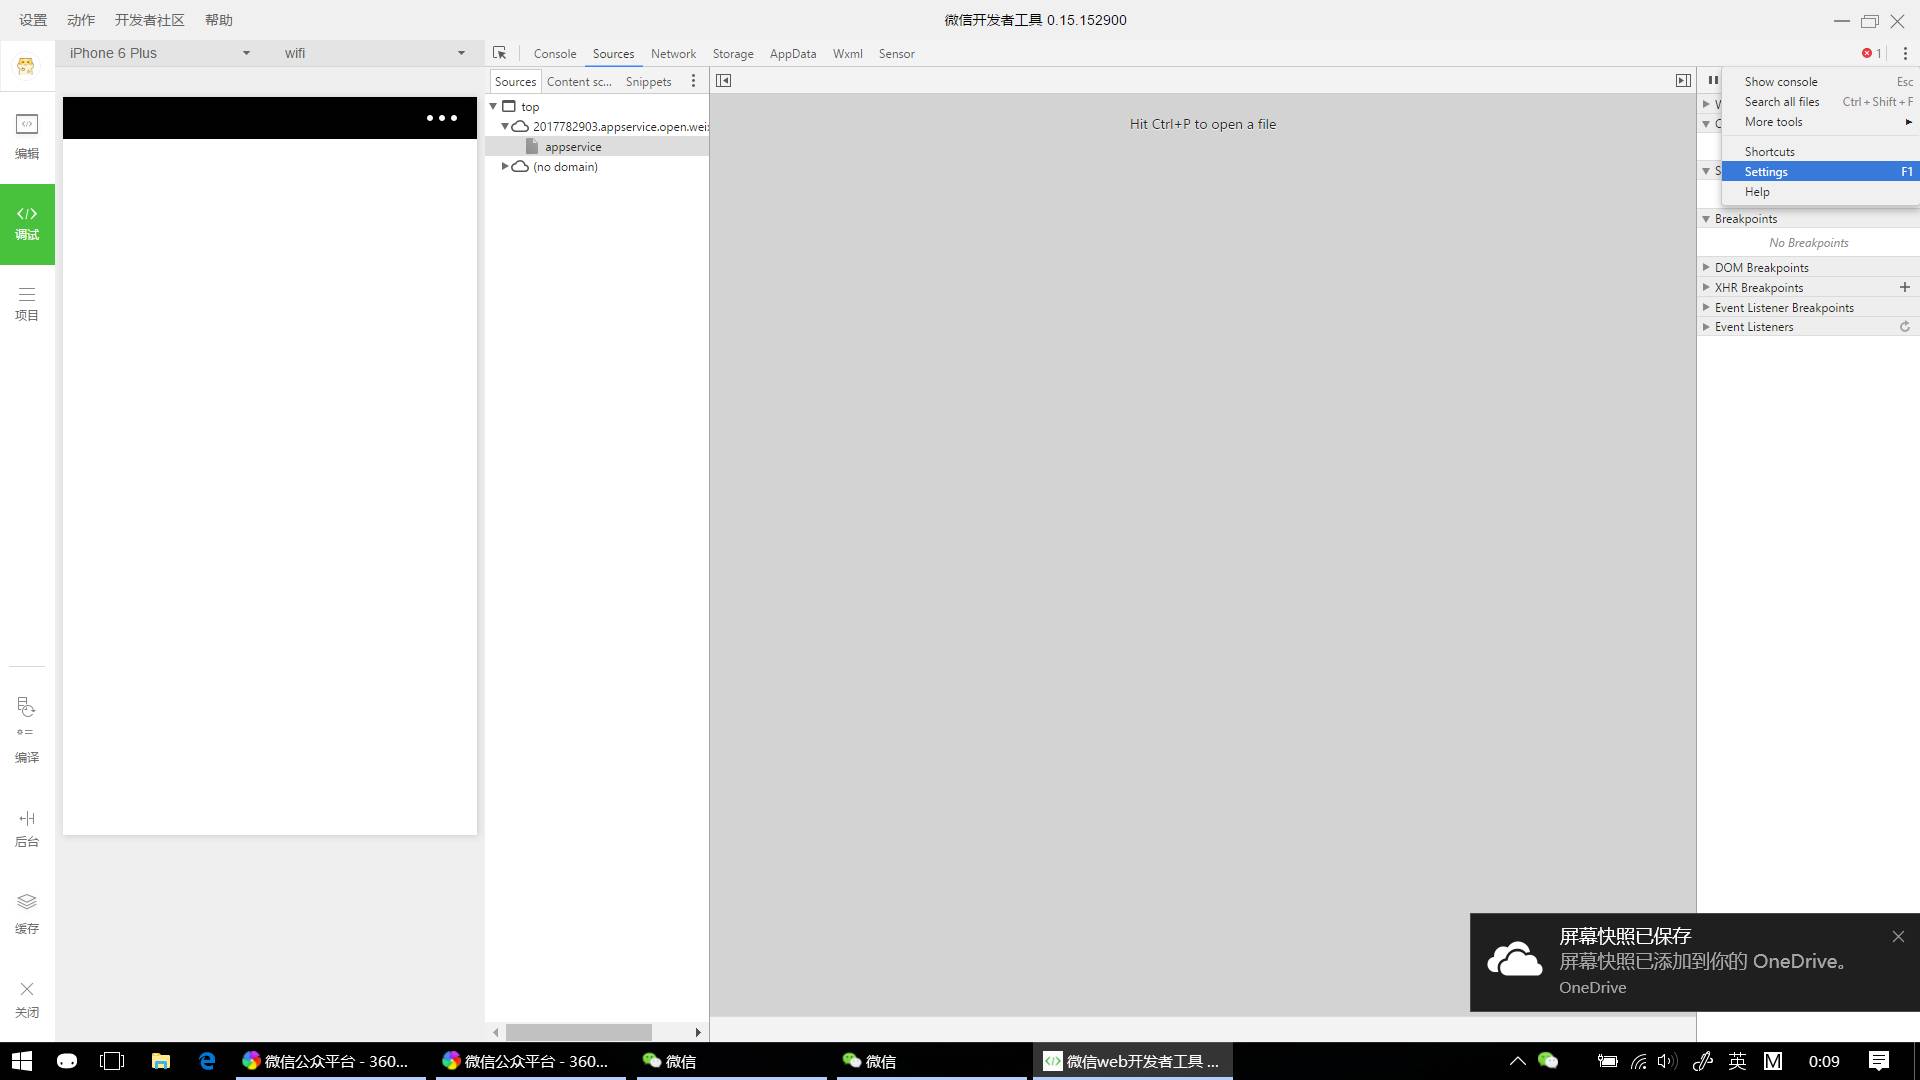1920x1080 pixels.
Task: Open the 编辑 (edit) sidebar panel
Action: pos(27,136)
